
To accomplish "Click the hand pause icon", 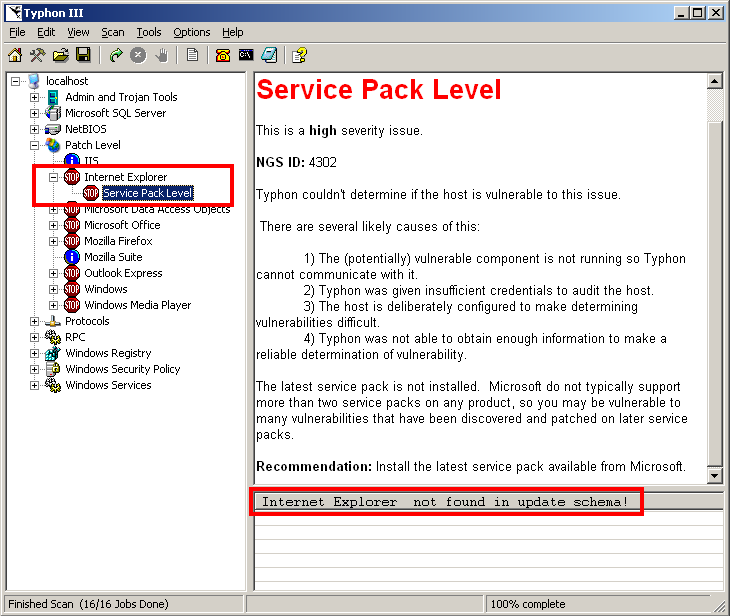I will (161, 55).
